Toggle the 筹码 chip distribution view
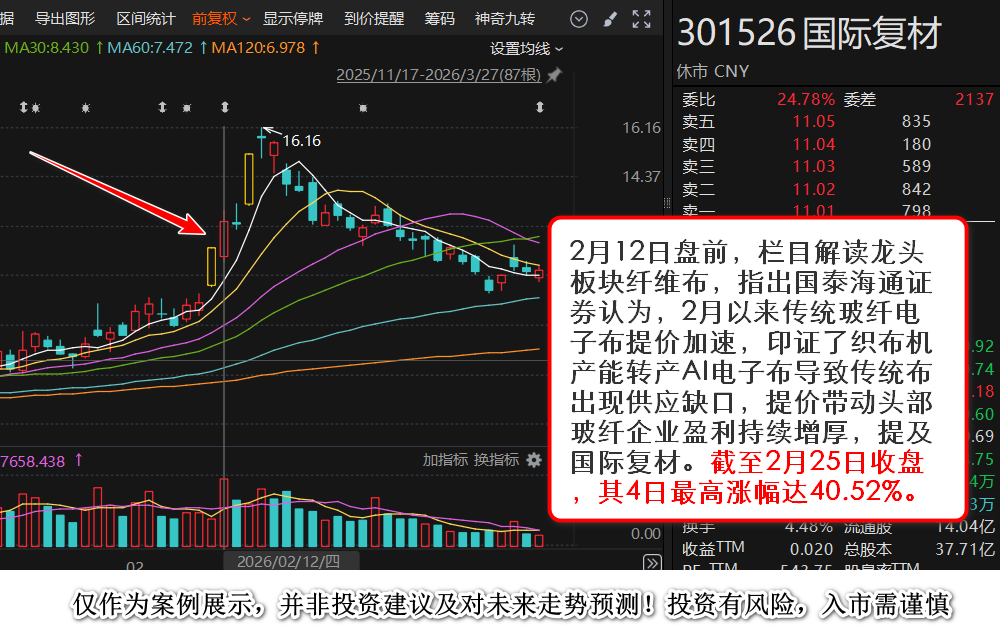This screenshot has height=640, width=1000. coord(439,19)
